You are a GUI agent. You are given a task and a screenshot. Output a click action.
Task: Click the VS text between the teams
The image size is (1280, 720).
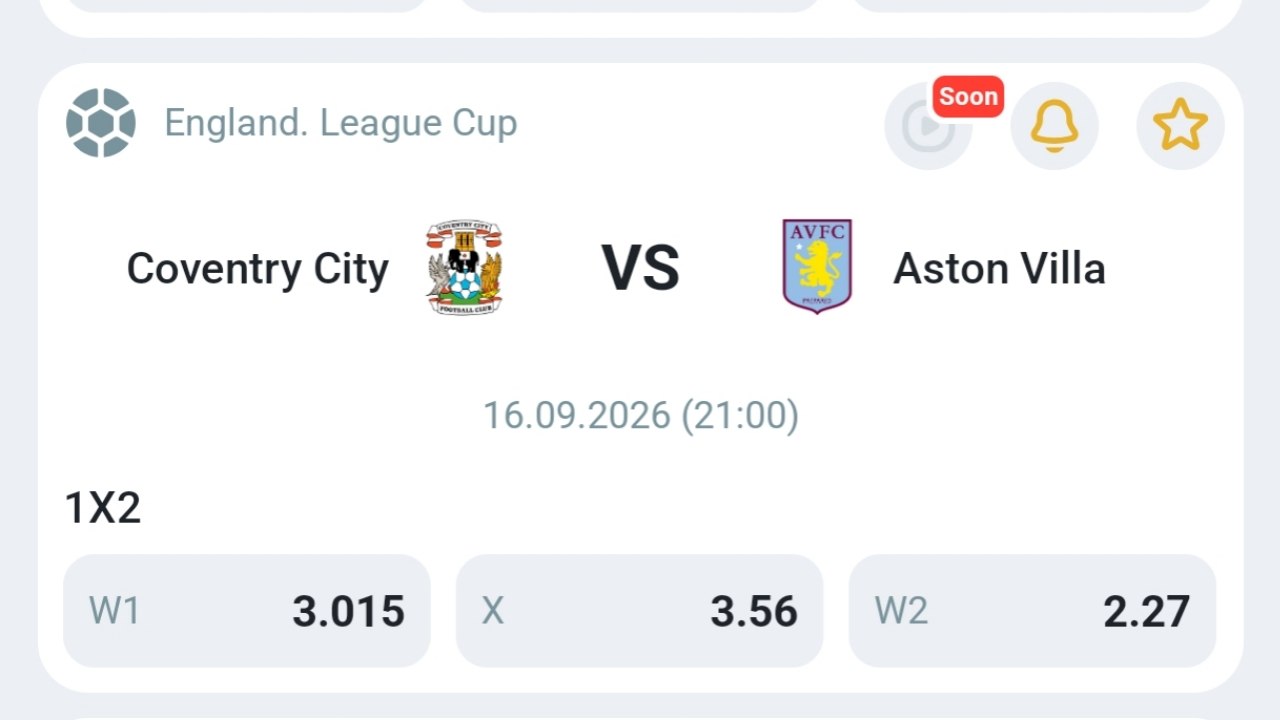coord(641,268)
